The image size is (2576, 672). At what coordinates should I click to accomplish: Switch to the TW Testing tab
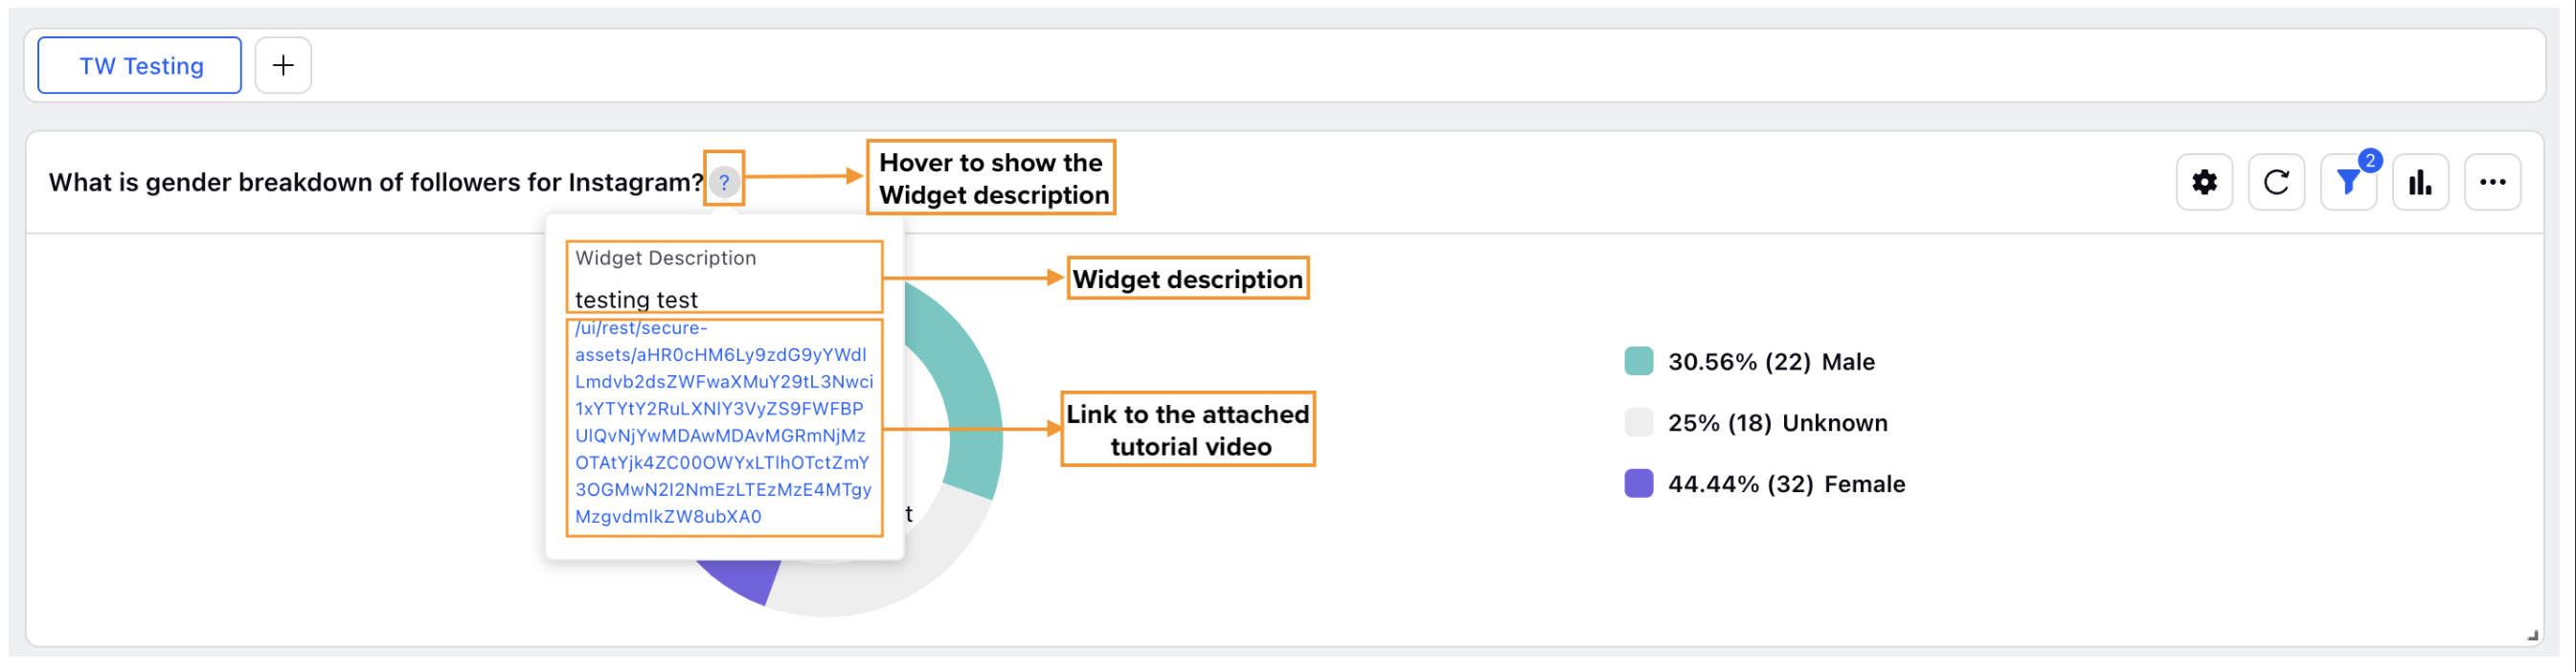point(140,66)
